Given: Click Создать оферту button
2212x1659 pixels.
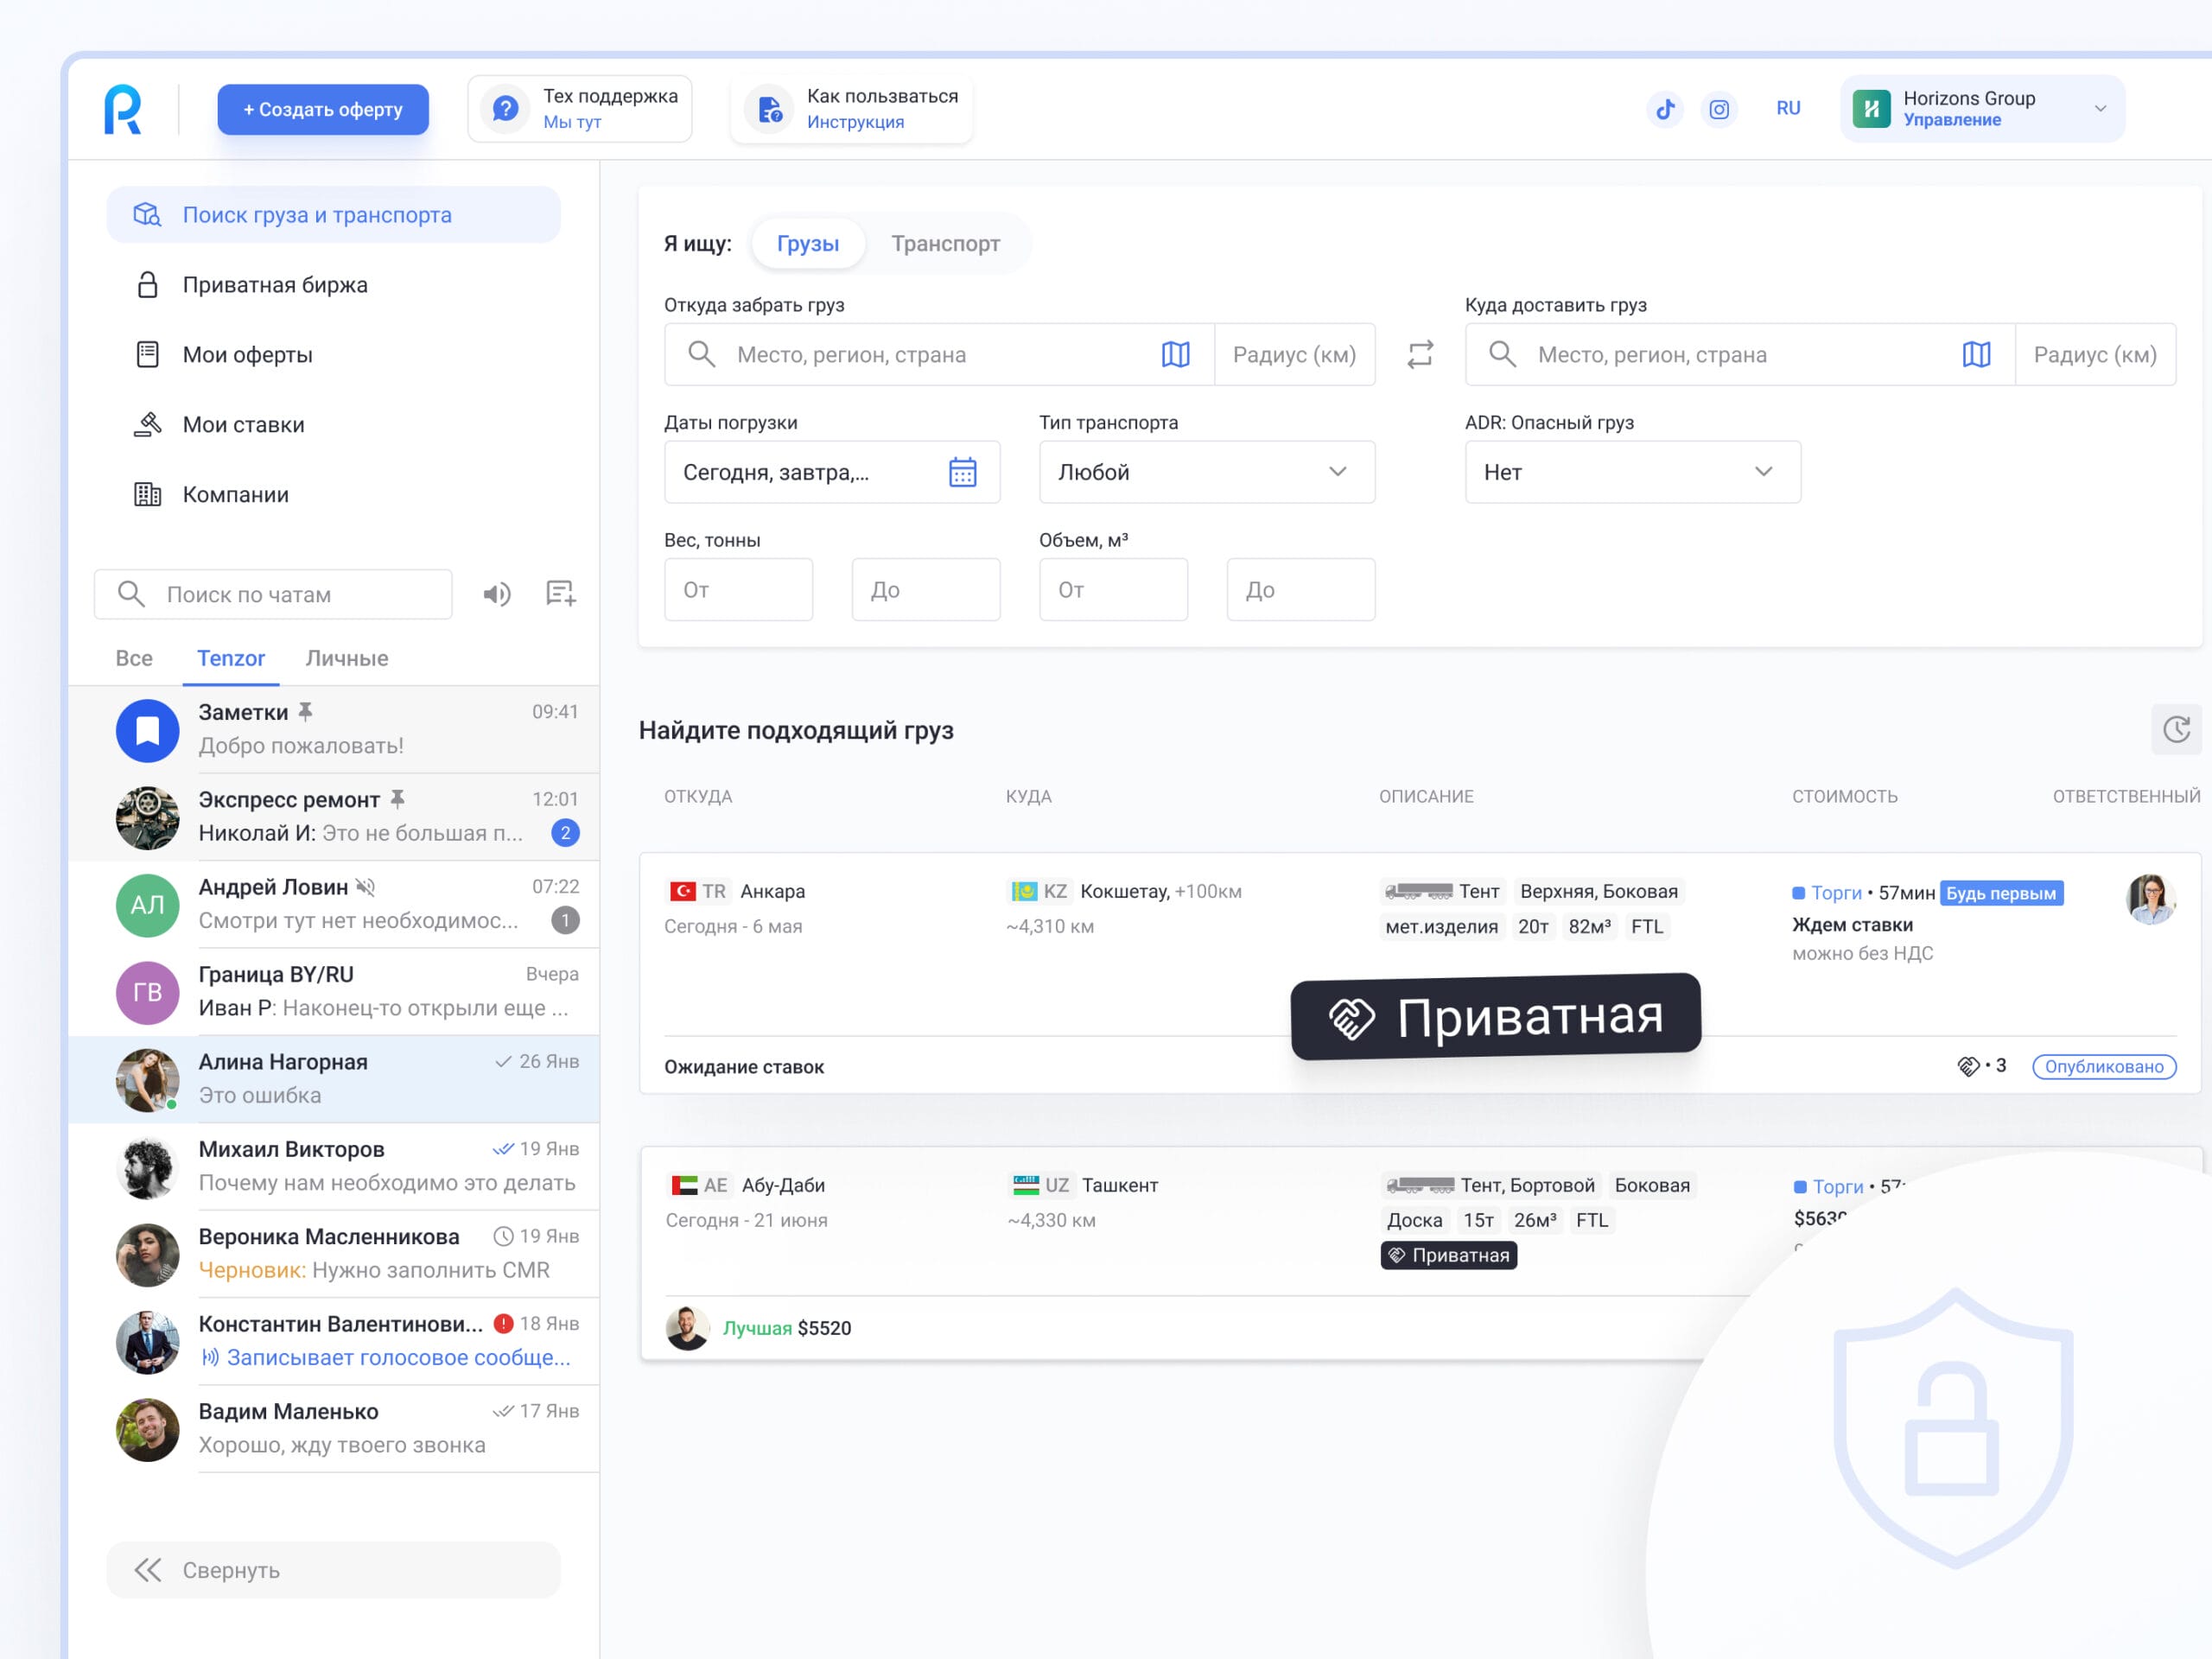Looking at the screenshot, I should [x=323, y=109].
